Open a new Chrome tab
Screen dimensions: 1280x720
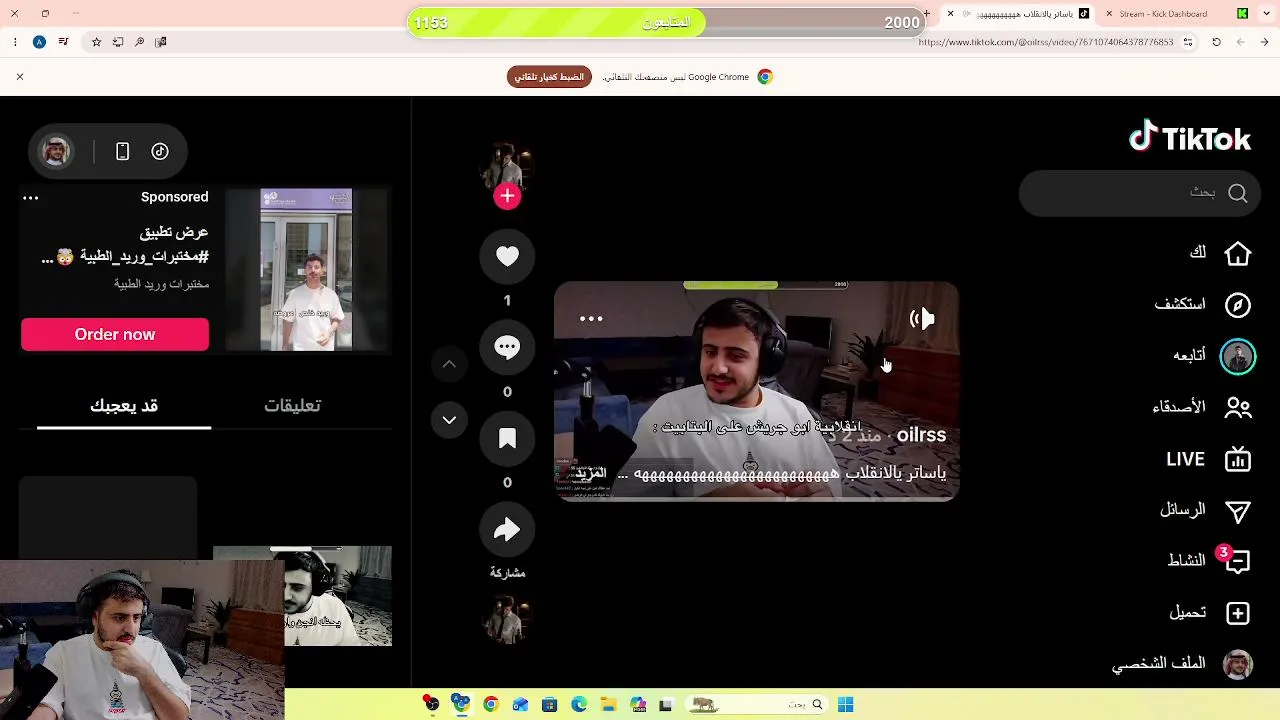pyautogui.click(x=927, y=14)
